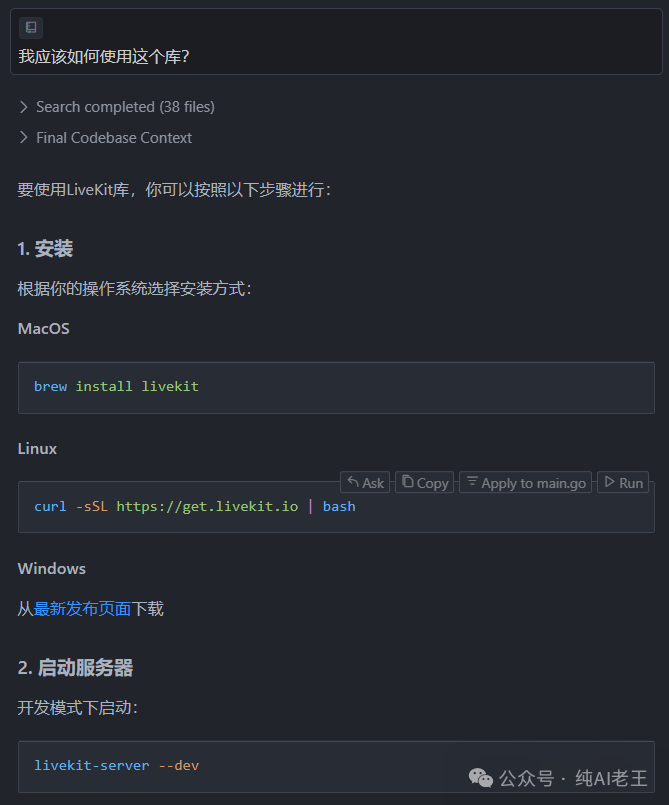Click the 1. 安装 heading
Screen dimensions: 669x805
point(45,249)
